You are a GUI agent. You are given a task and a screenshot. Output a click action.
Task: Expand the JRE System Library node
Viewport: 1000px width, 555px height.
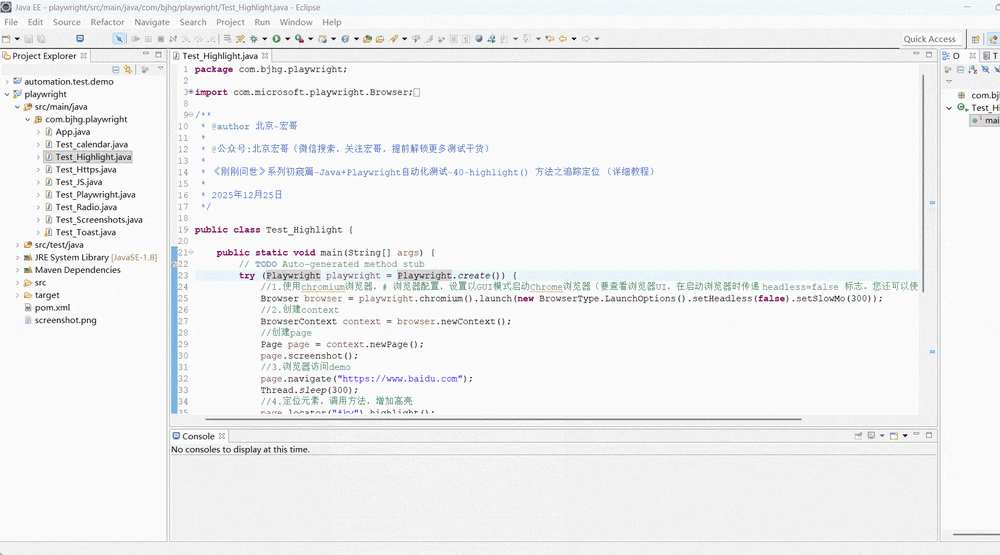(17, 257)
